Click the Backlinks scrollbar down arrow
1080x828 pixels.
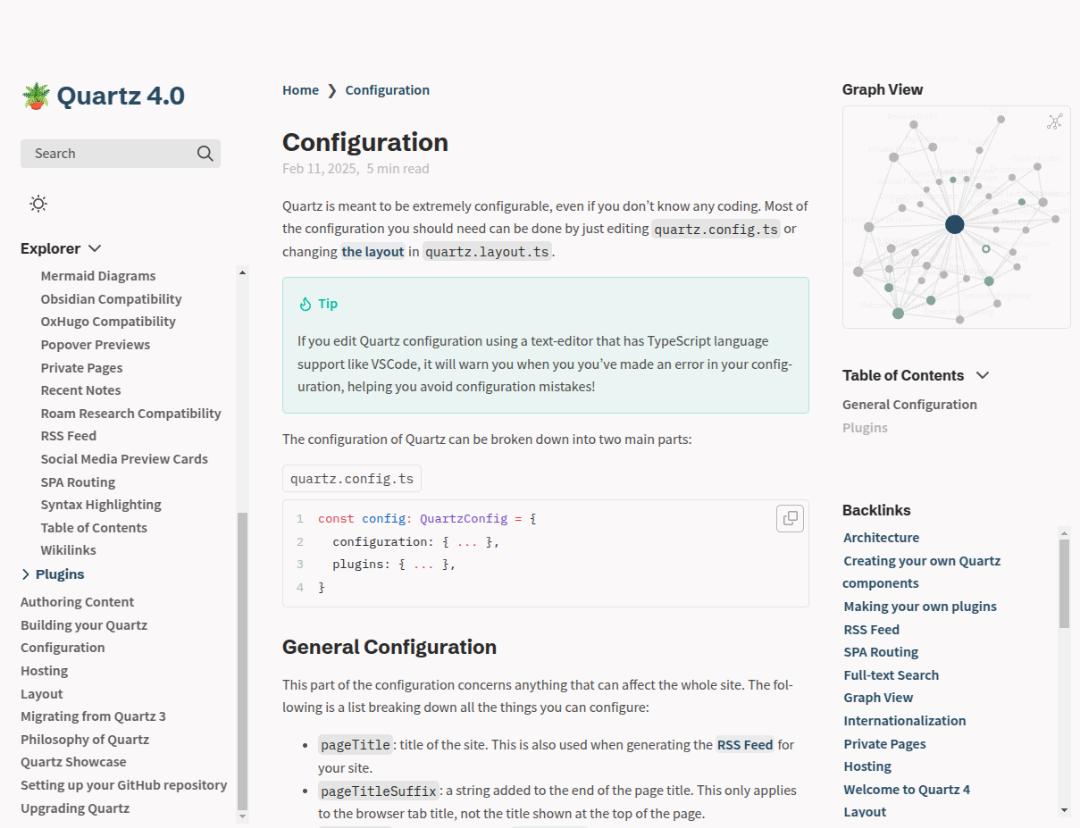[1064, 810]
